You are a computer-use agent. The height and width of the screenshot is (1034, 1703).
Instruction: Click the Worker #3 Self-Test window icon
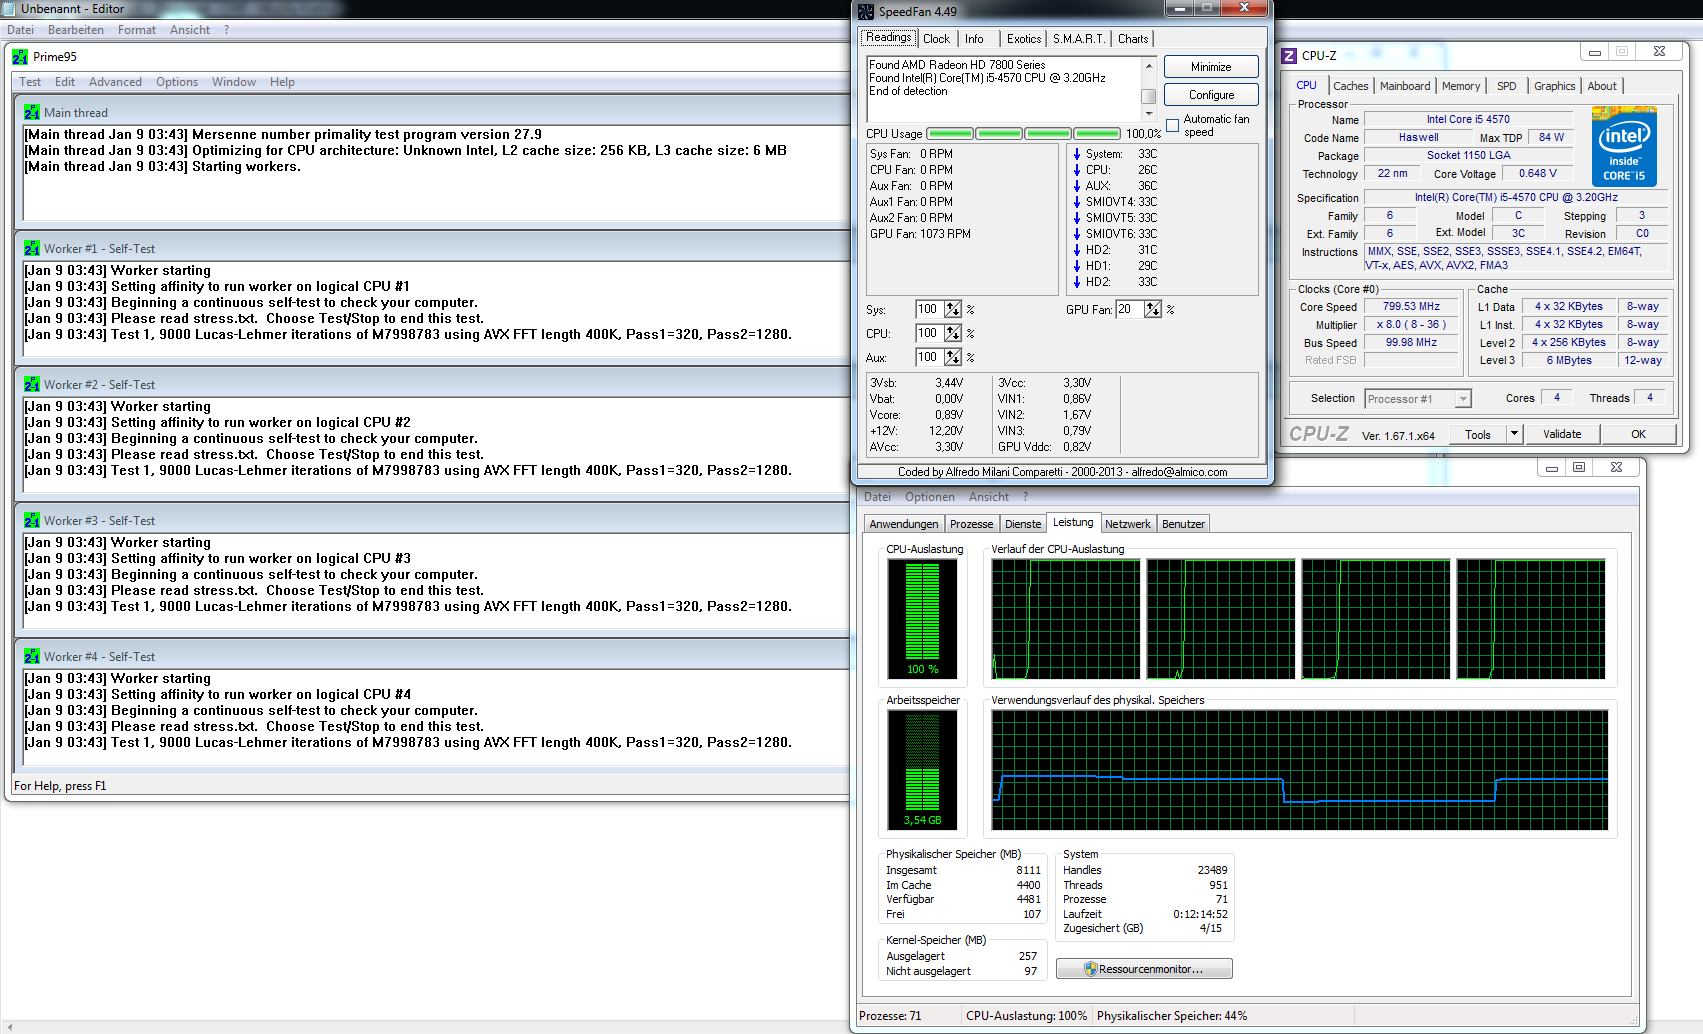pyautogui.click(x=32, y=521)
